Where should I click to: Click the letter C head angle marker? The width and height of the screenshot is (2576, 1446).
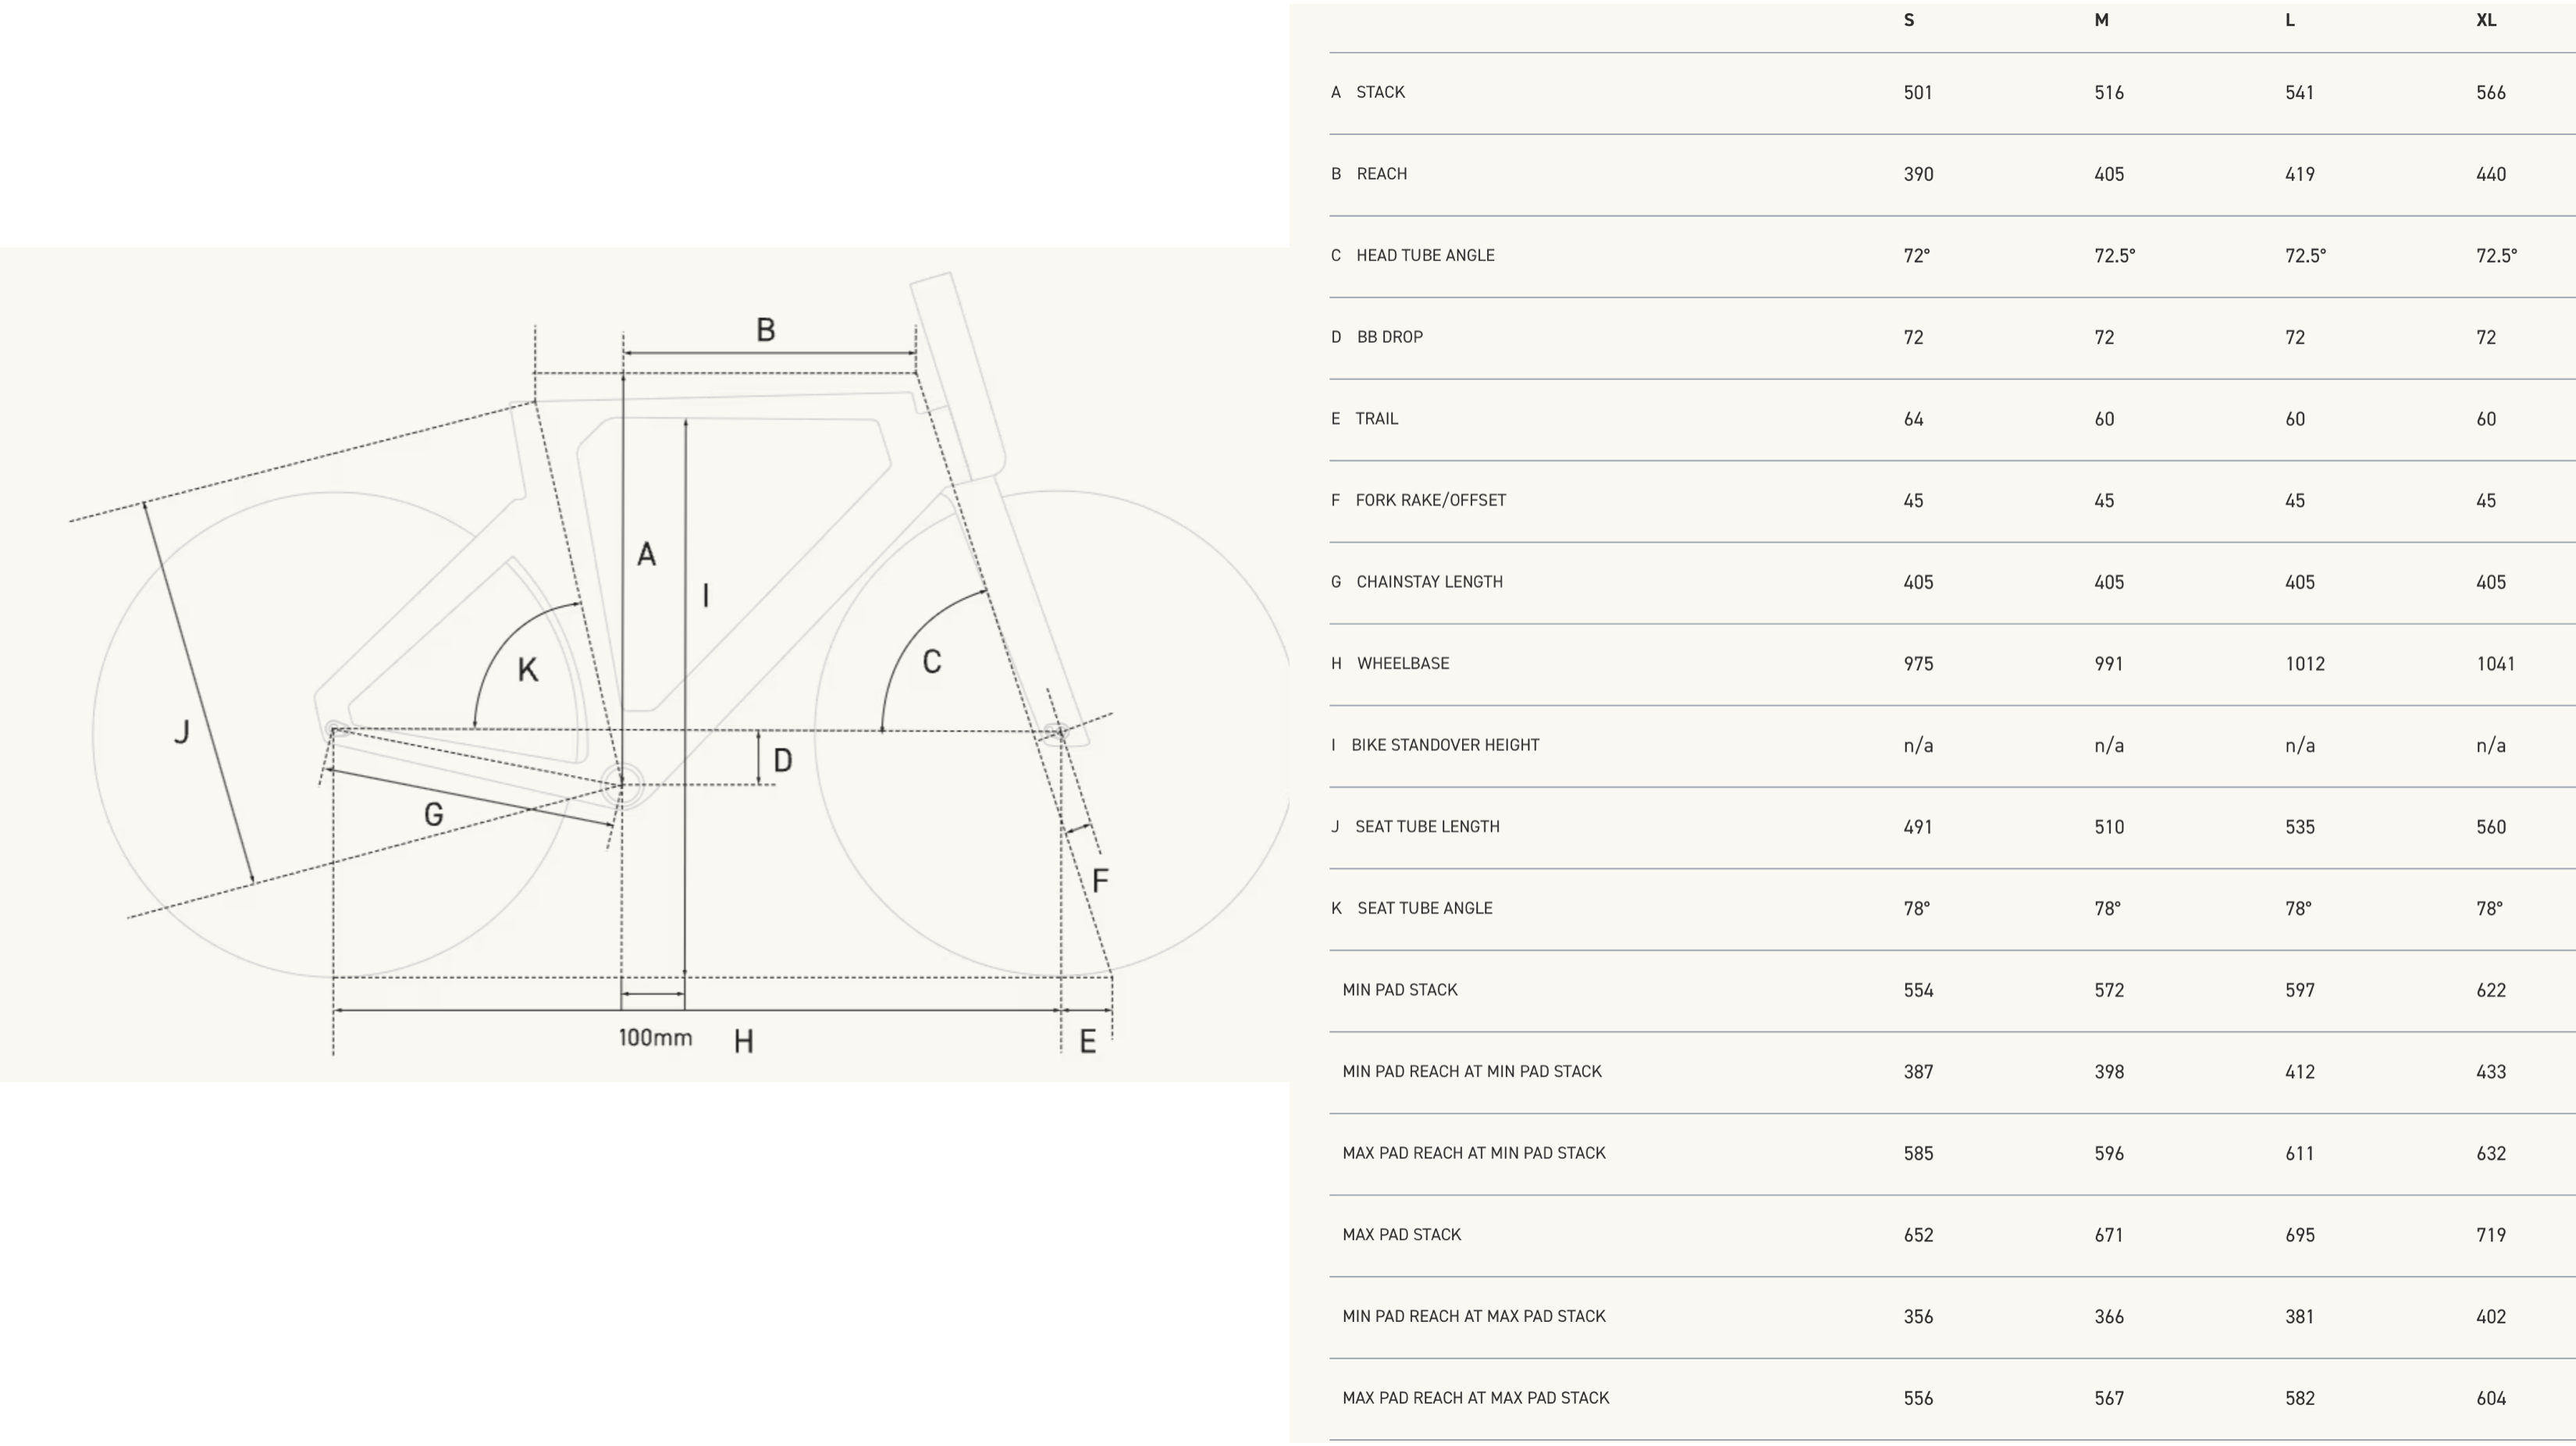pyautogui.click(x=932, y=662)
